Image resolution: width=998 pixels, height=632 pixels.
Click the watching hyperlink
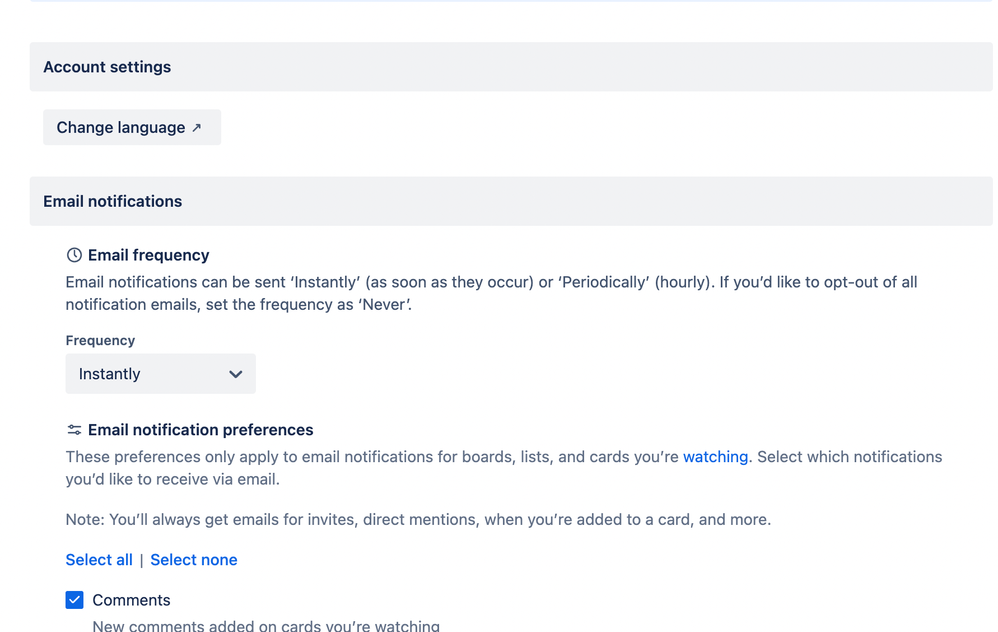pos(715,456)
